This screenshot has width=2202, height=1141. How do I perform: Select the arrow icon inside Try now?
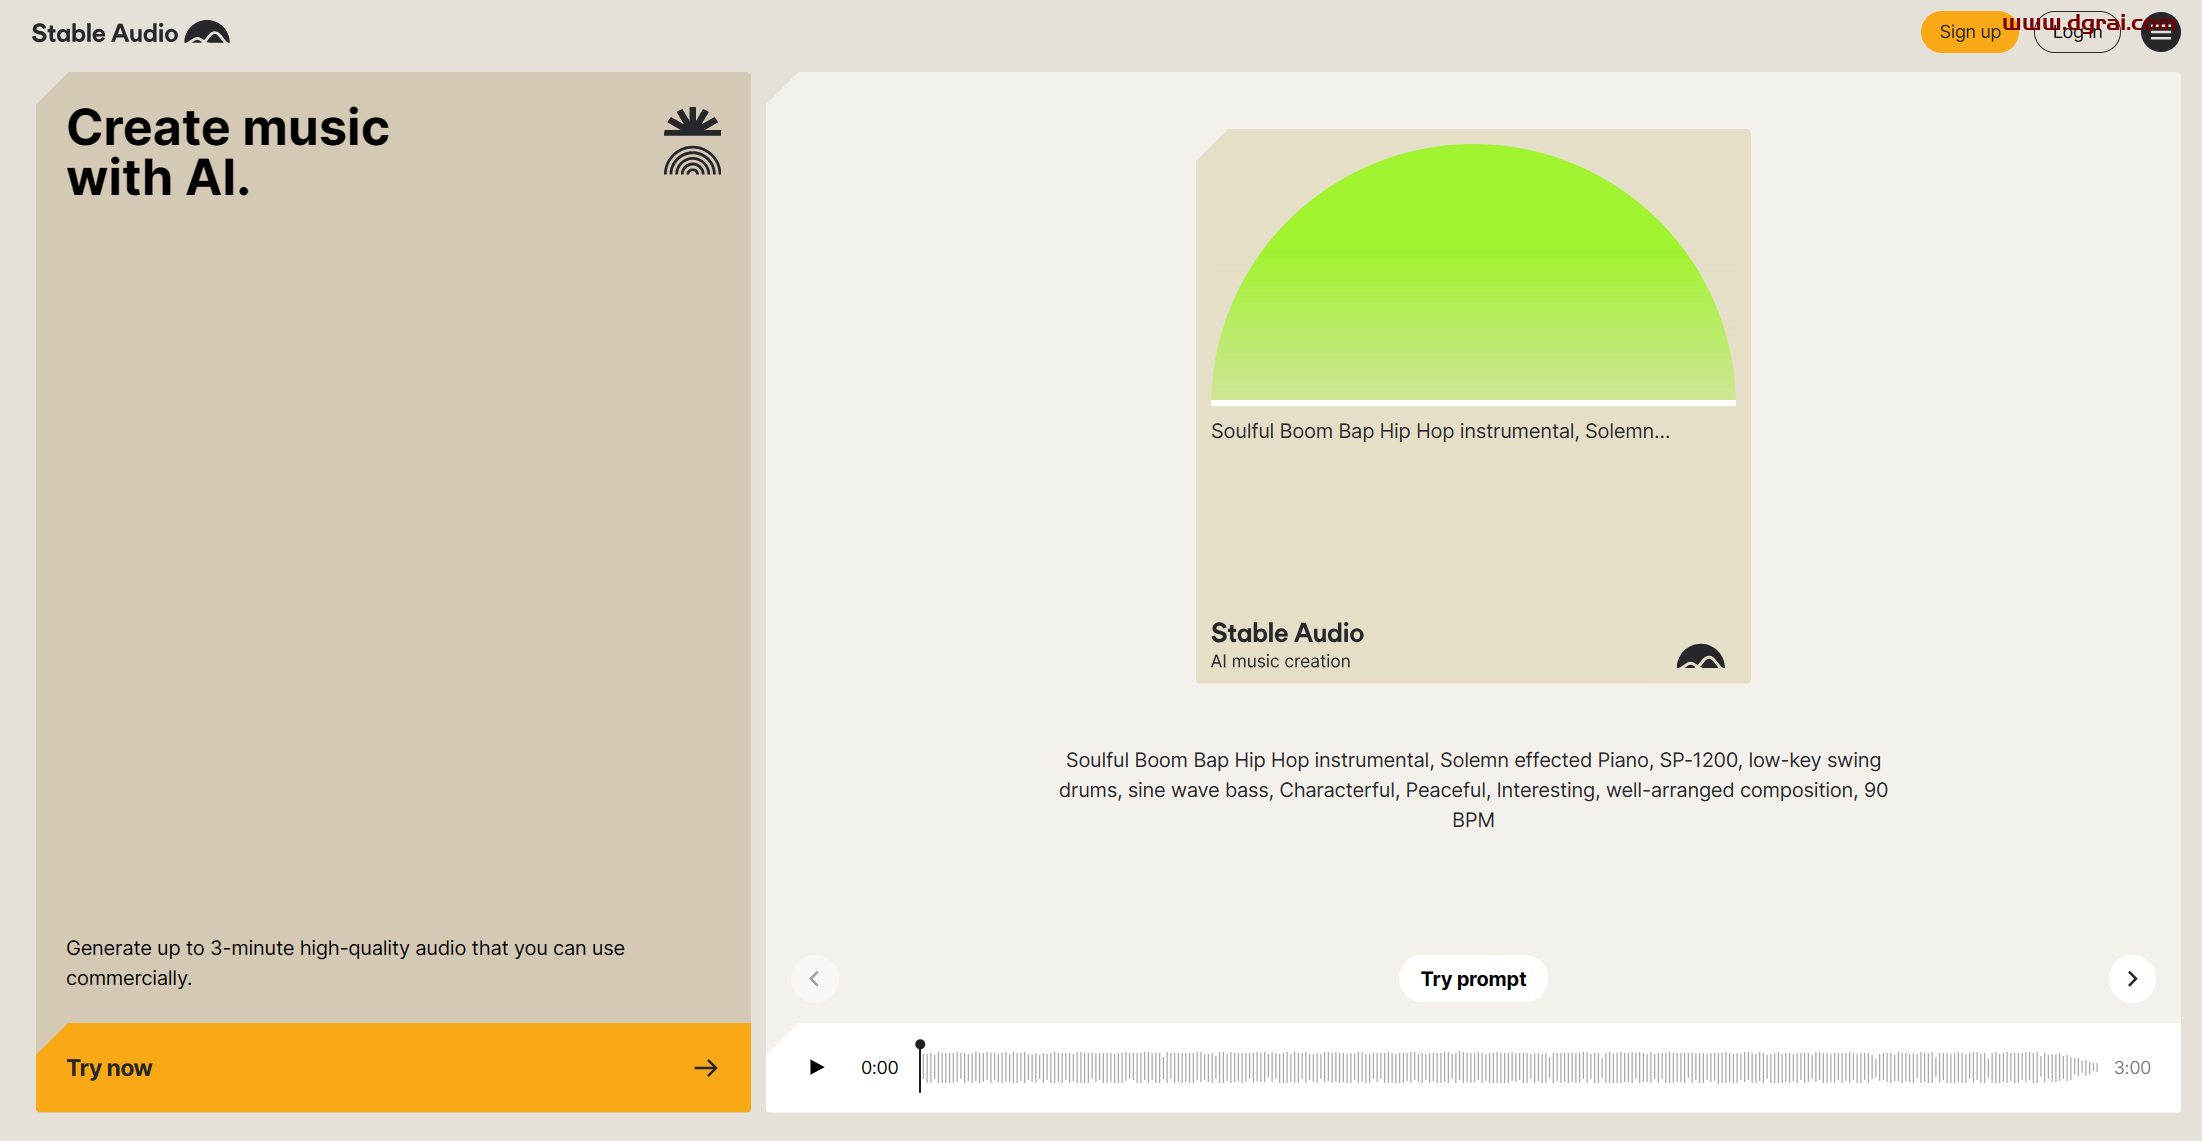click(x=707, y=1068)
